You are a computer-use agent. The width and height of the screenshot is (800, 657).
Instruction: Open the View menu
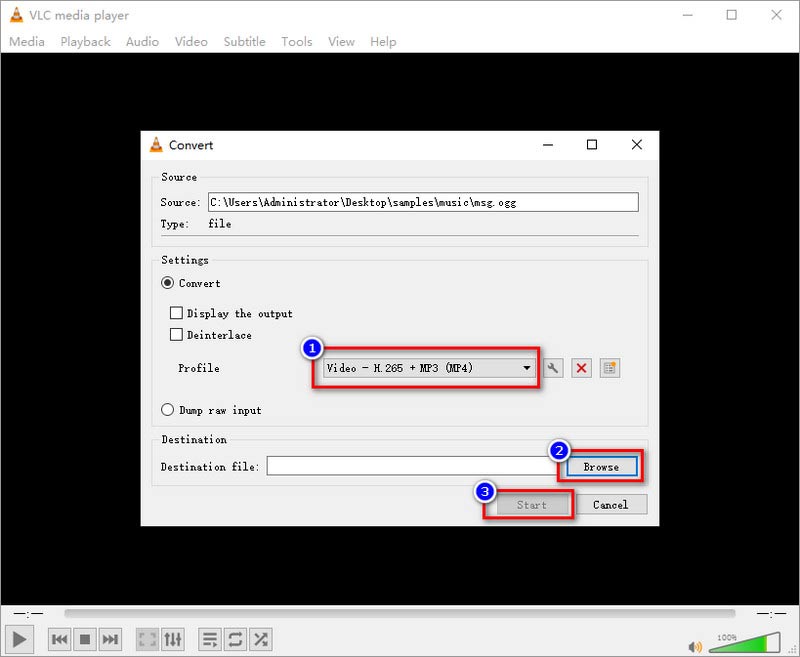click(x=341, y=42)
